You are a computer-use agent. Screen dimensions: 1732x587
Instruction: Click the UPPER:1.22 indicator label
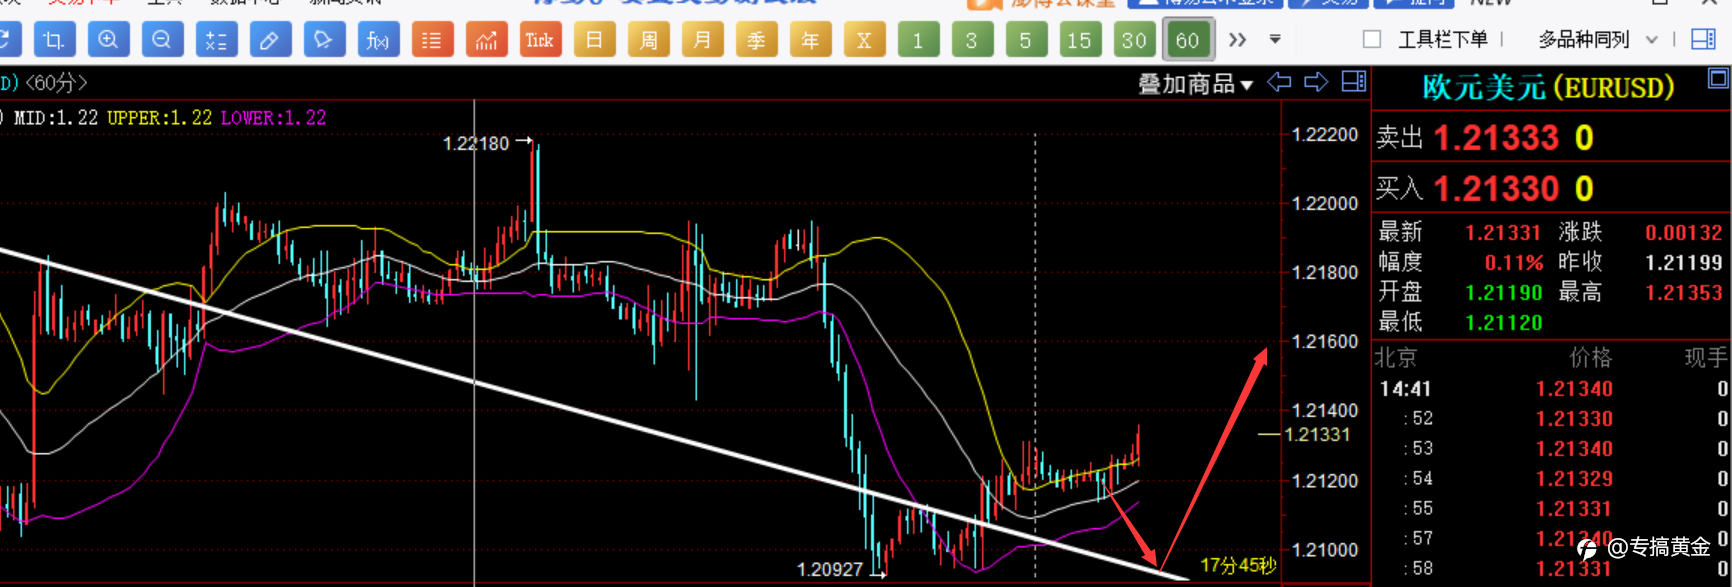pos(160,118)
